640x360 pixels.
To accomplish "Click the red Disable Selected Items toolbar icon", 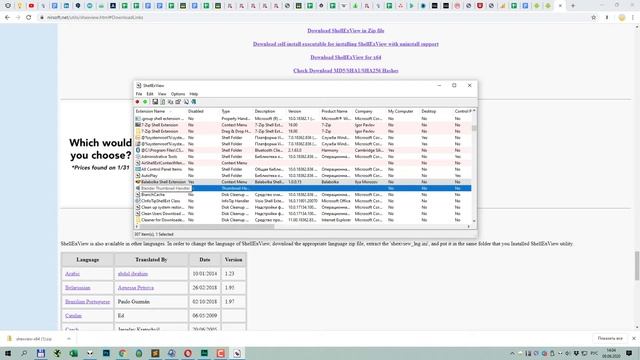I will pyautogui.click(x=138, y=102).
